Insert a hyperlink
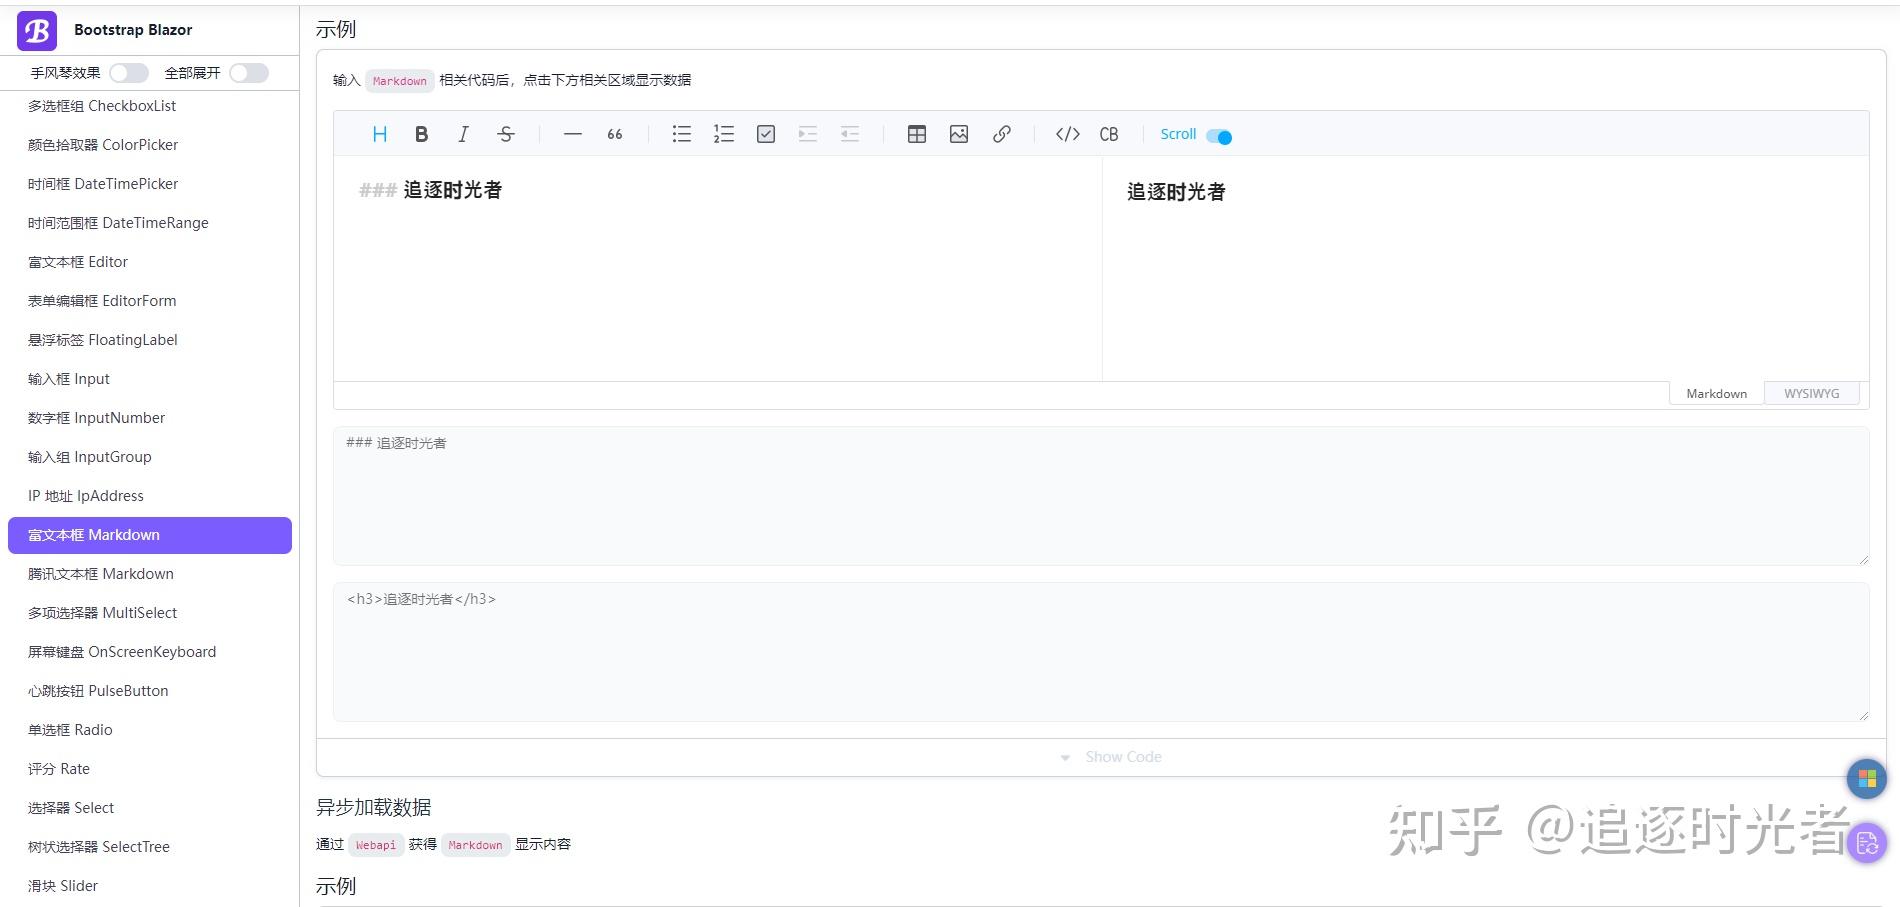Screen dimensions: 1900x907 click(1002, 134)
